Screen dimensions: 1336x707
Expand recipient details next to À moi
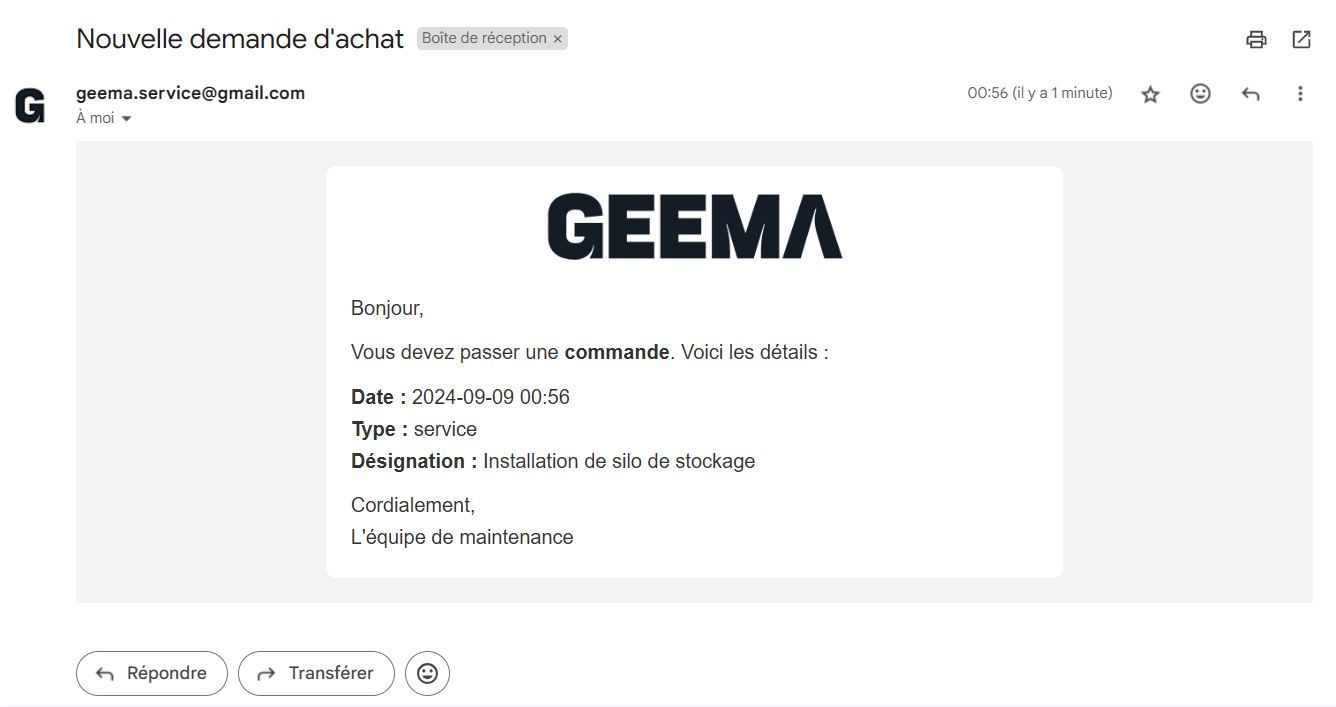pyautogui.click(x=126, y=119)
